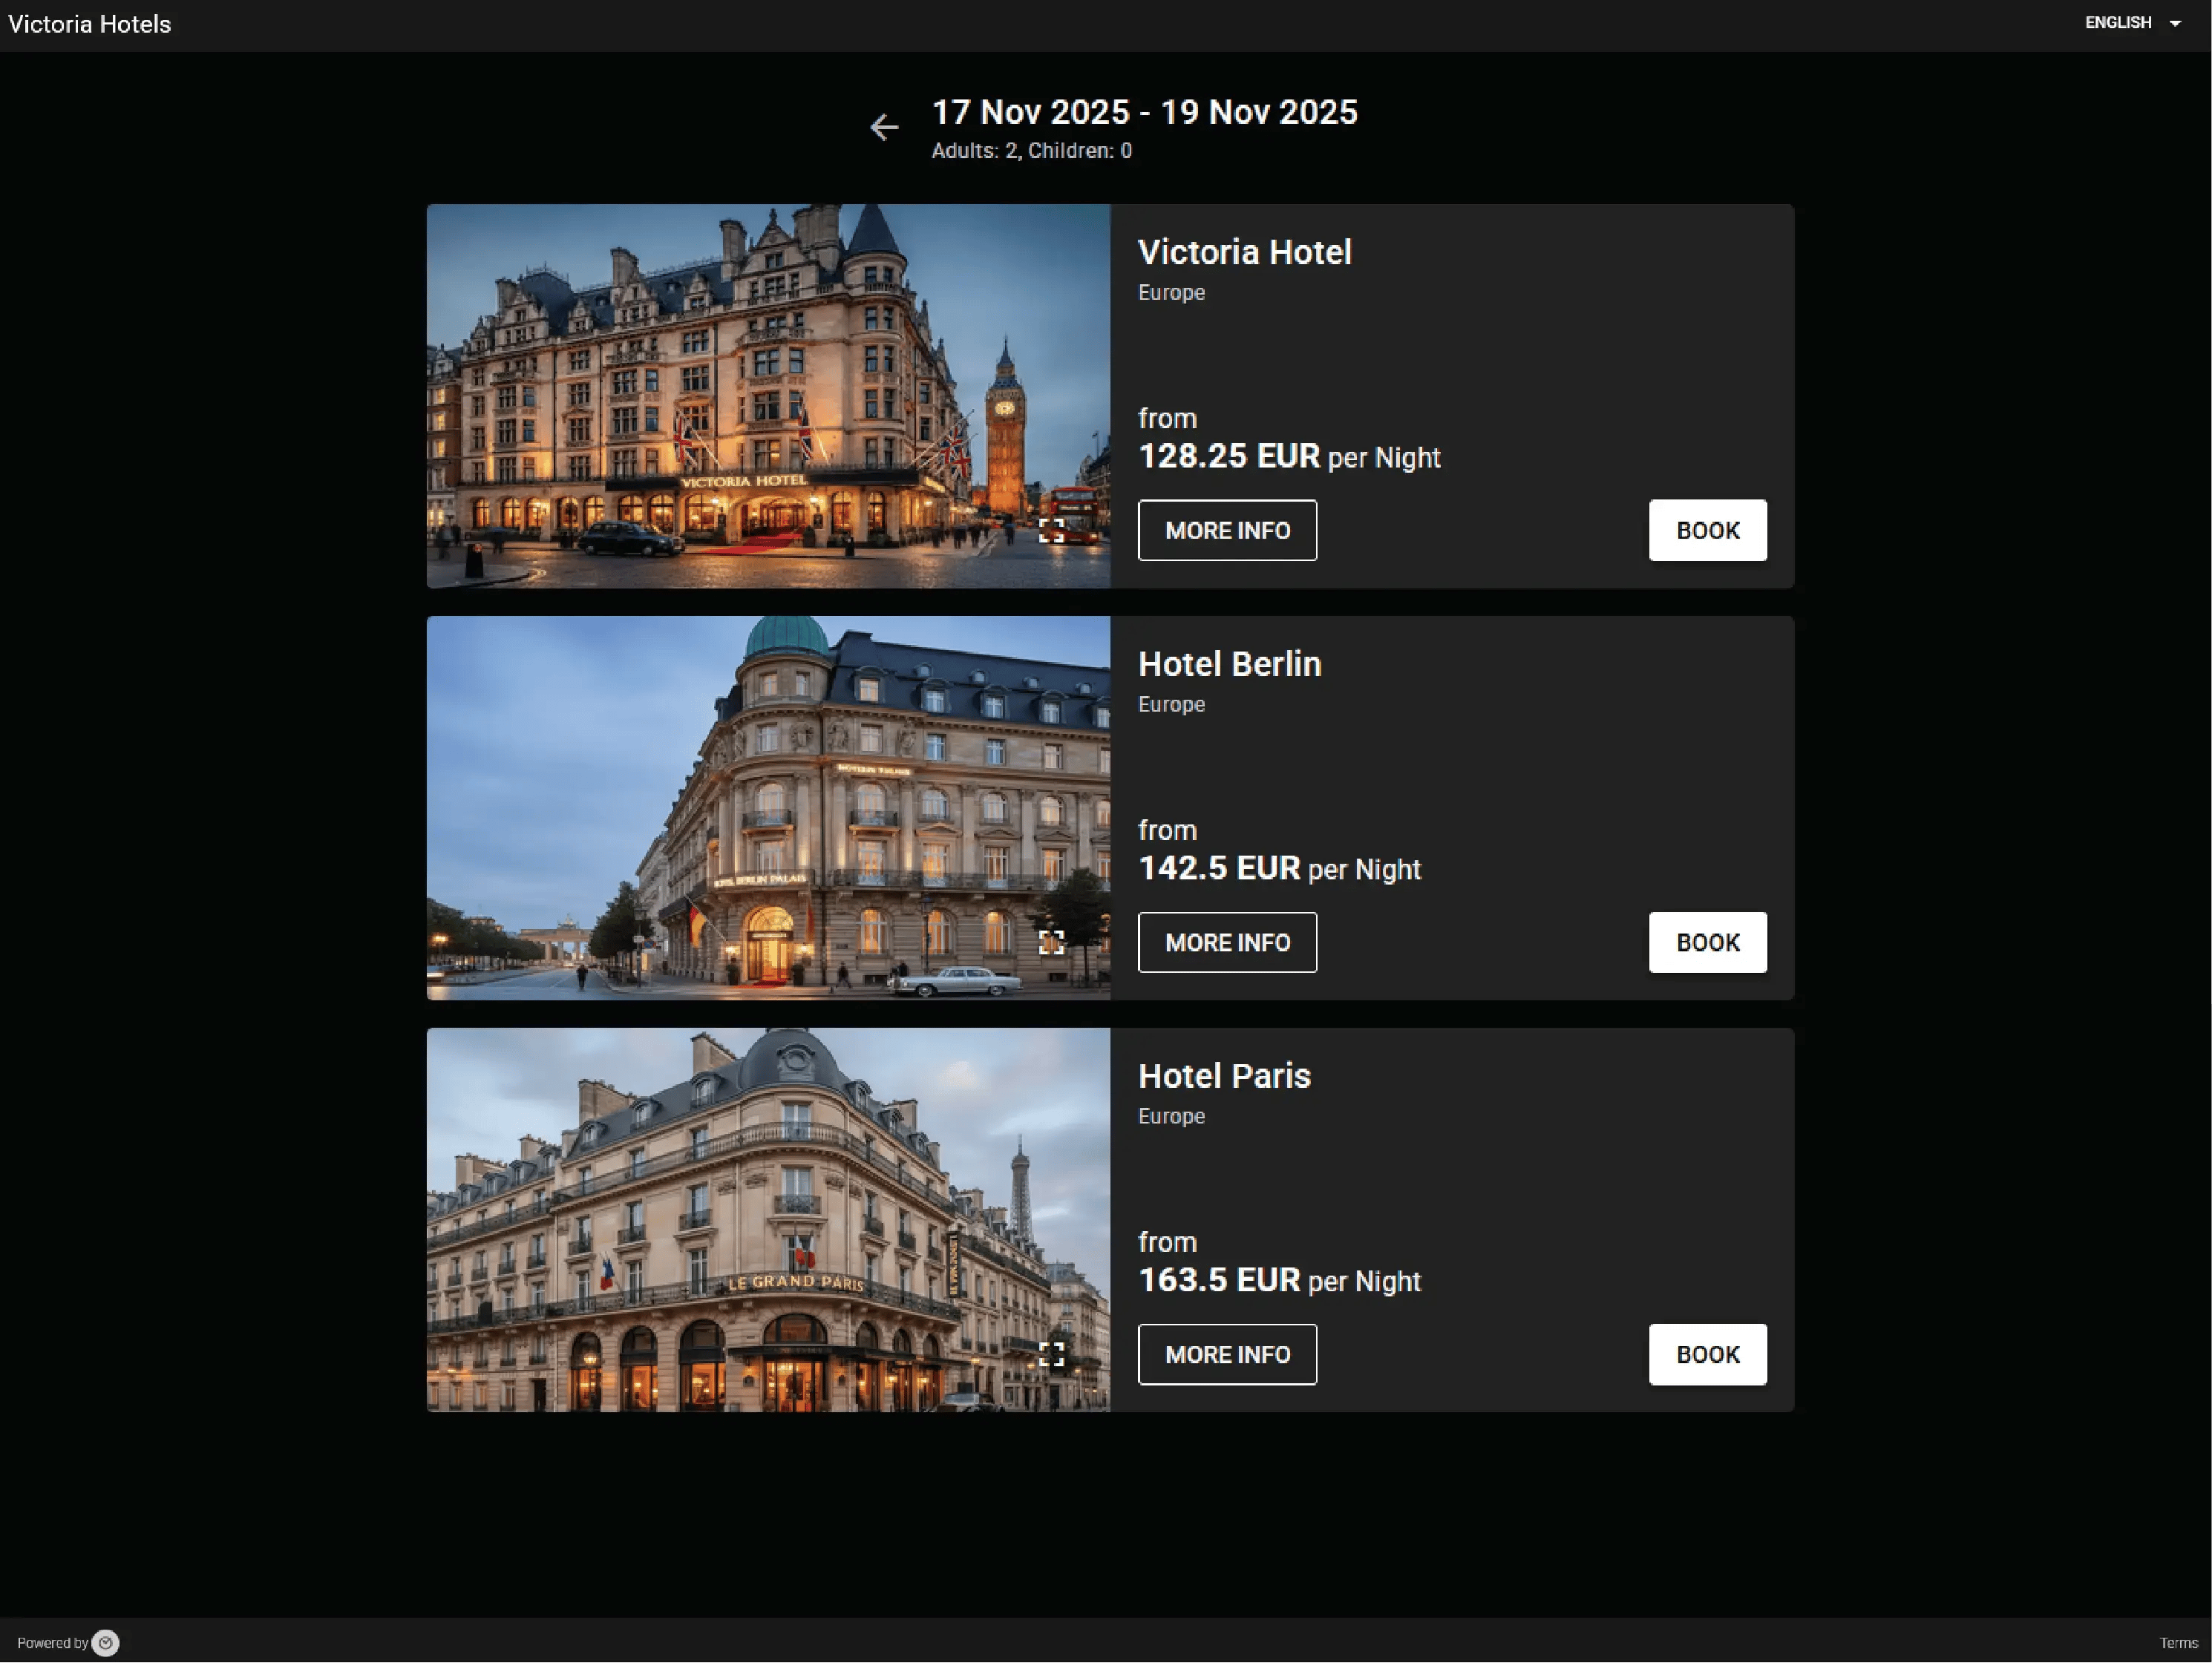Open MORE INFO for Hotel Berlin
2212x1663 pixels.
point(1227,942)
